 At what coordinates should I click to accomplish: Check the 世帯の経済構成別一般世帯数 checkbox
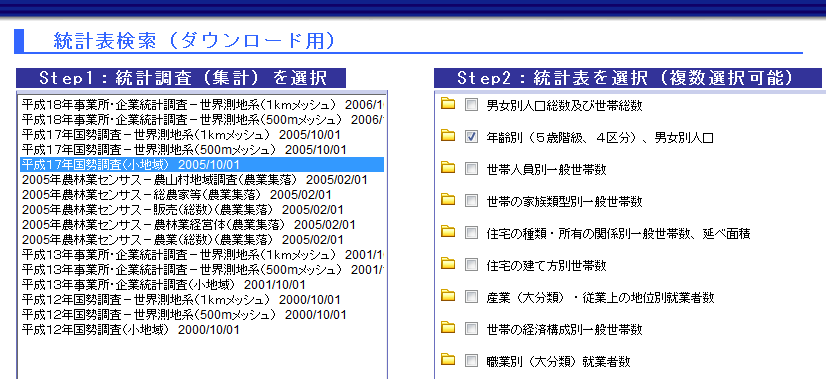click(x=470, y=329)
